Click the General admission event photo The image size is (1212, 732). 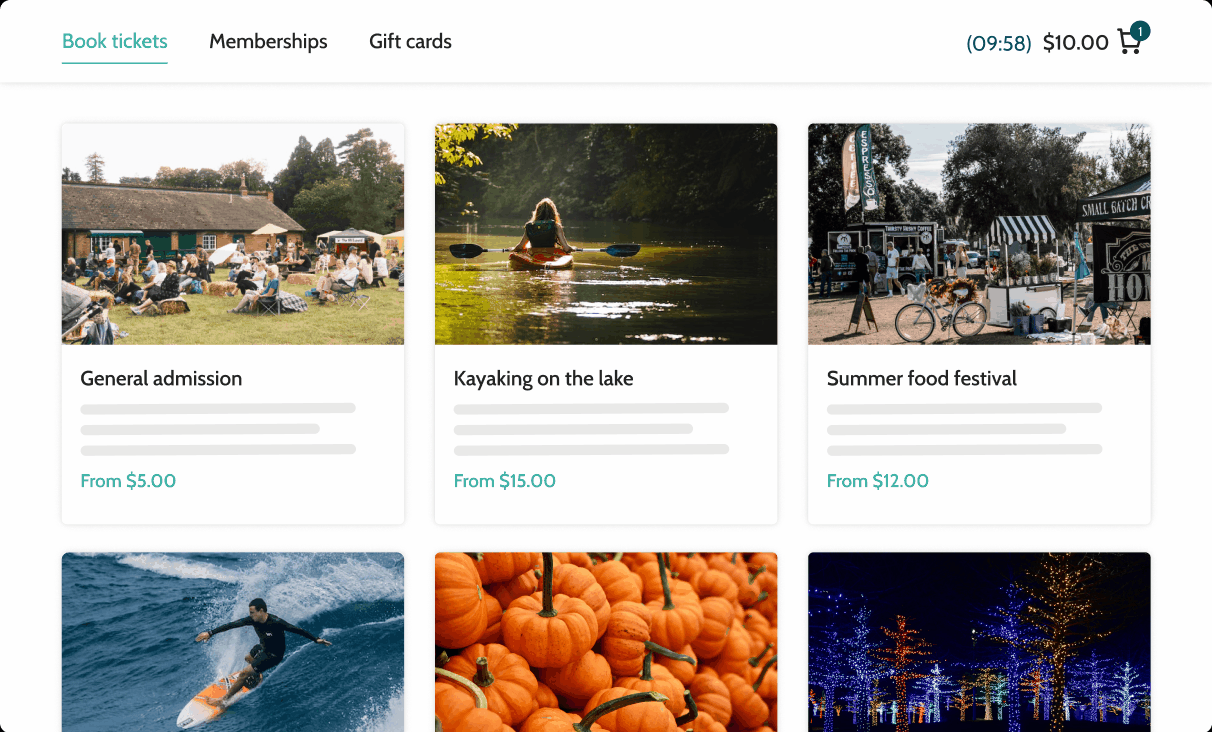(x=232, y=233)
